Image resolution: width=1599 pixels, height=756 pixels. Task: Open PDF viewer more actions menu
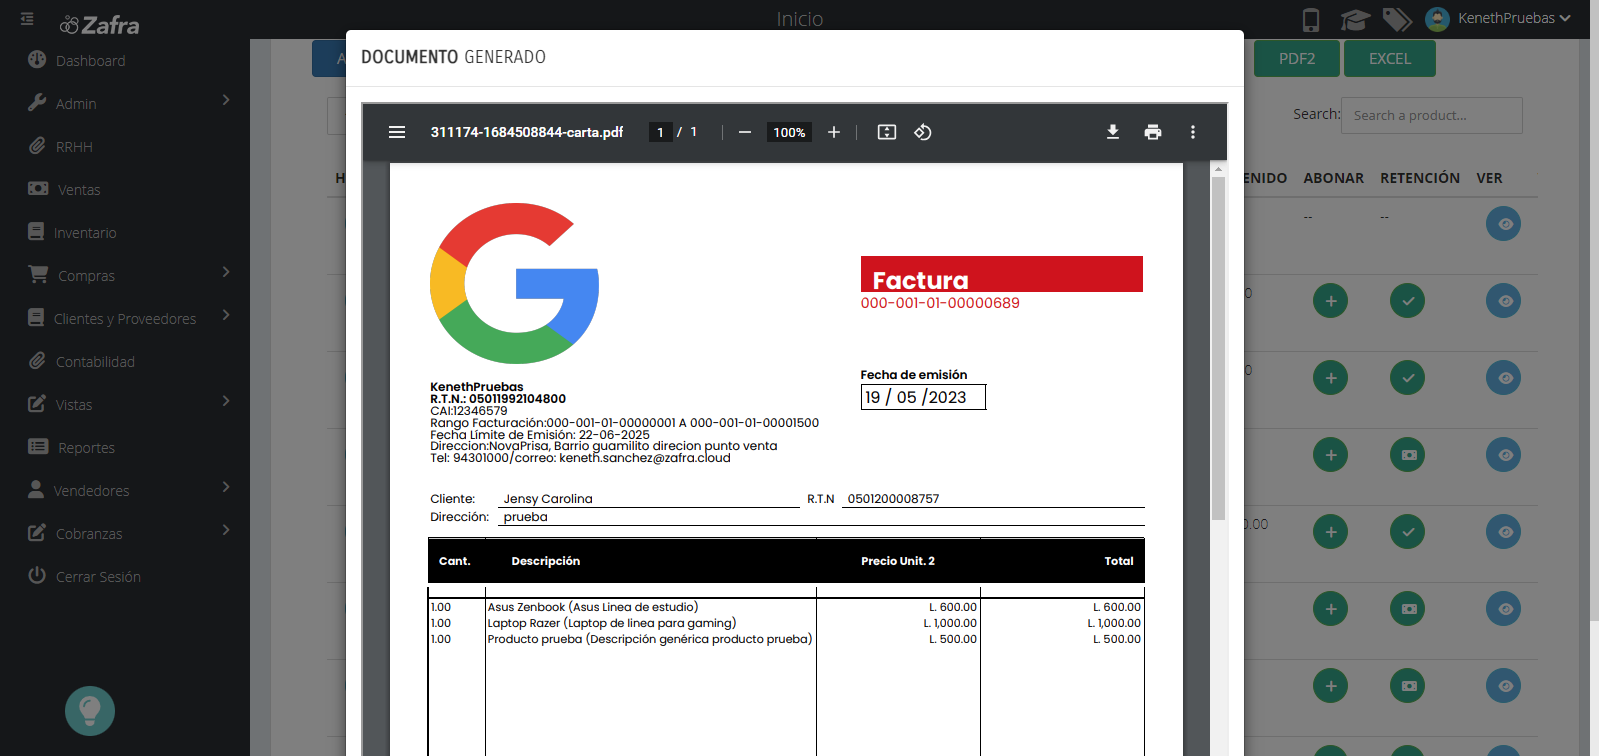point(1193,132)
